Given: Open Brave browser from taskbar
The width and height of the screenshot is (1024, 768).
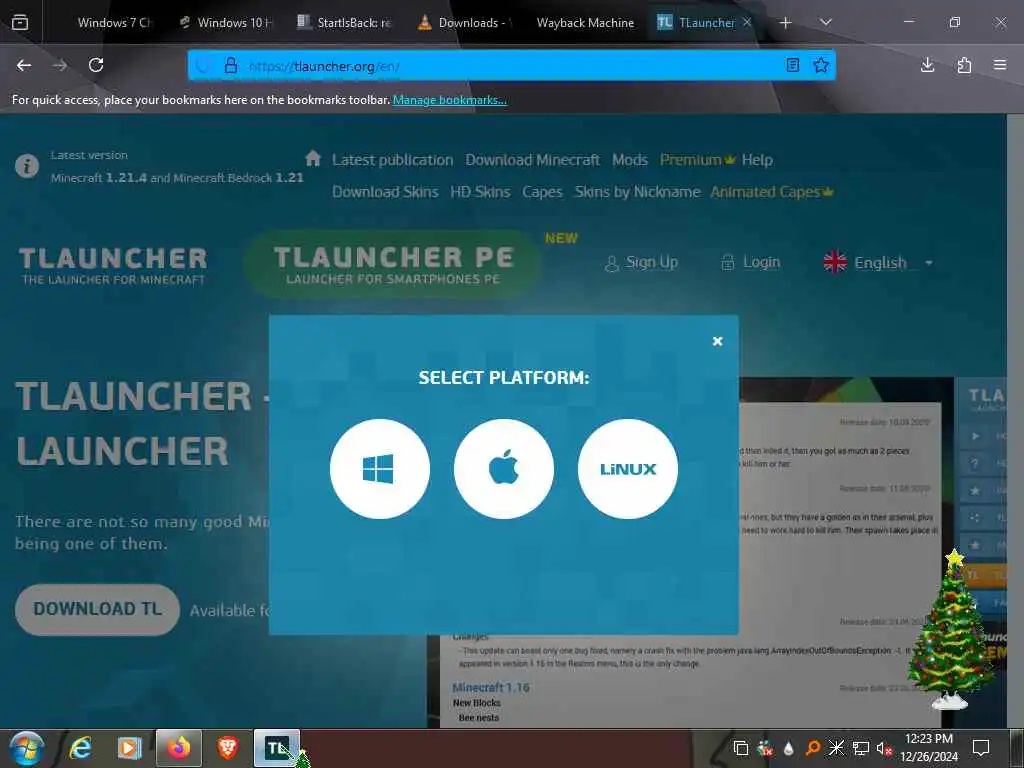Looking at the screenshot, I should pos(227,748).
